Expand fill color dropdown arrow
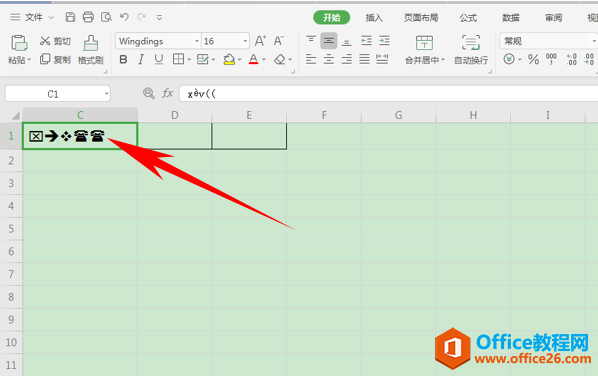The height and width of the screenshot is (376, 598). [240, 59]
